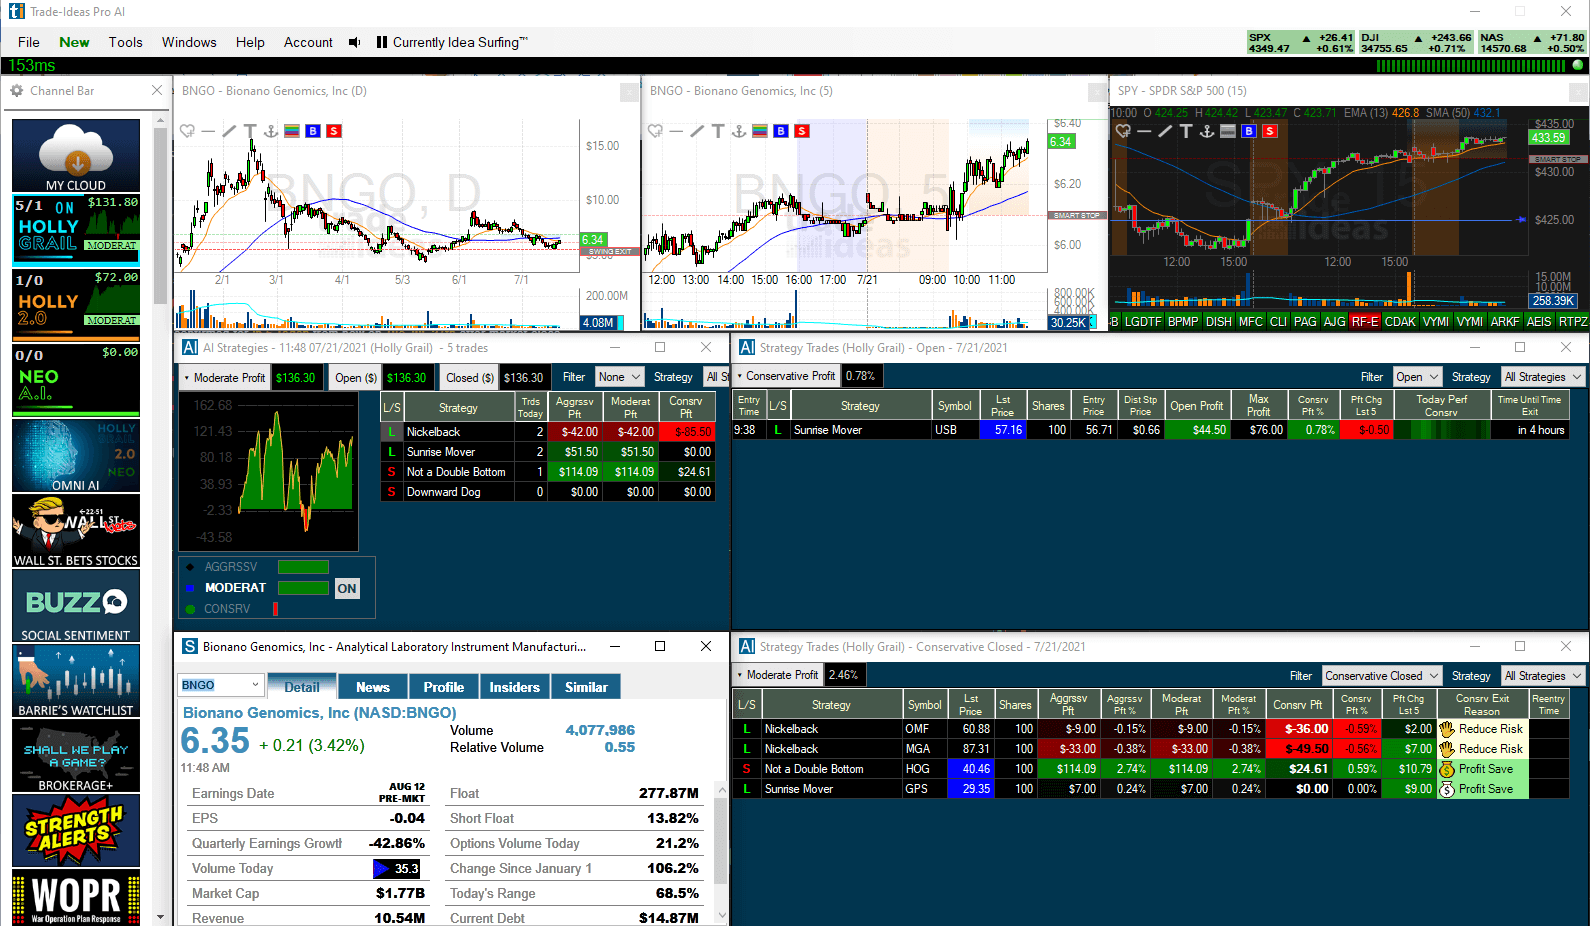The image size is (1590, 926).
Task: Select AGGRSSV risk mode
Action: tap(231, 567)
